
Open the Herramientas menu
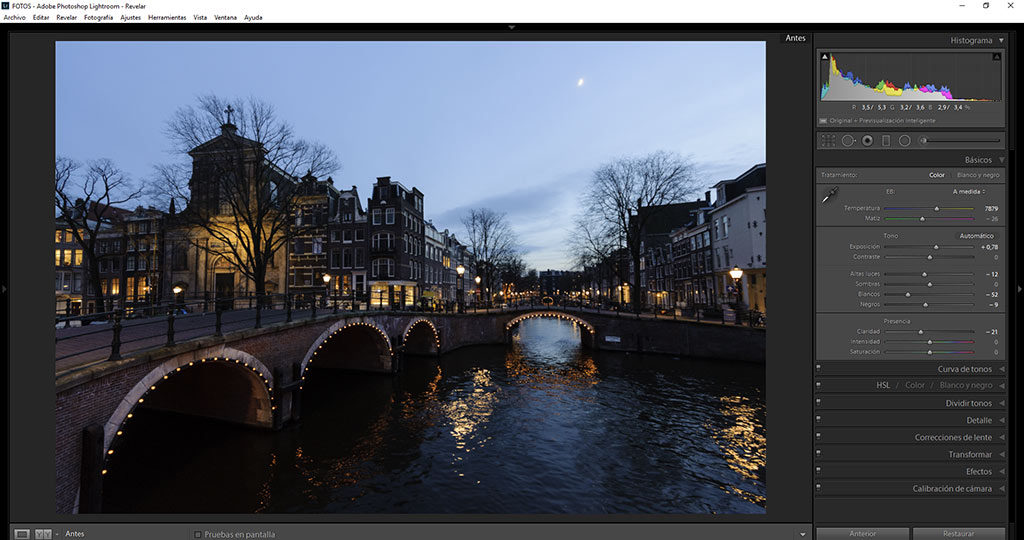pyautogui.click(x=166, y=17)
